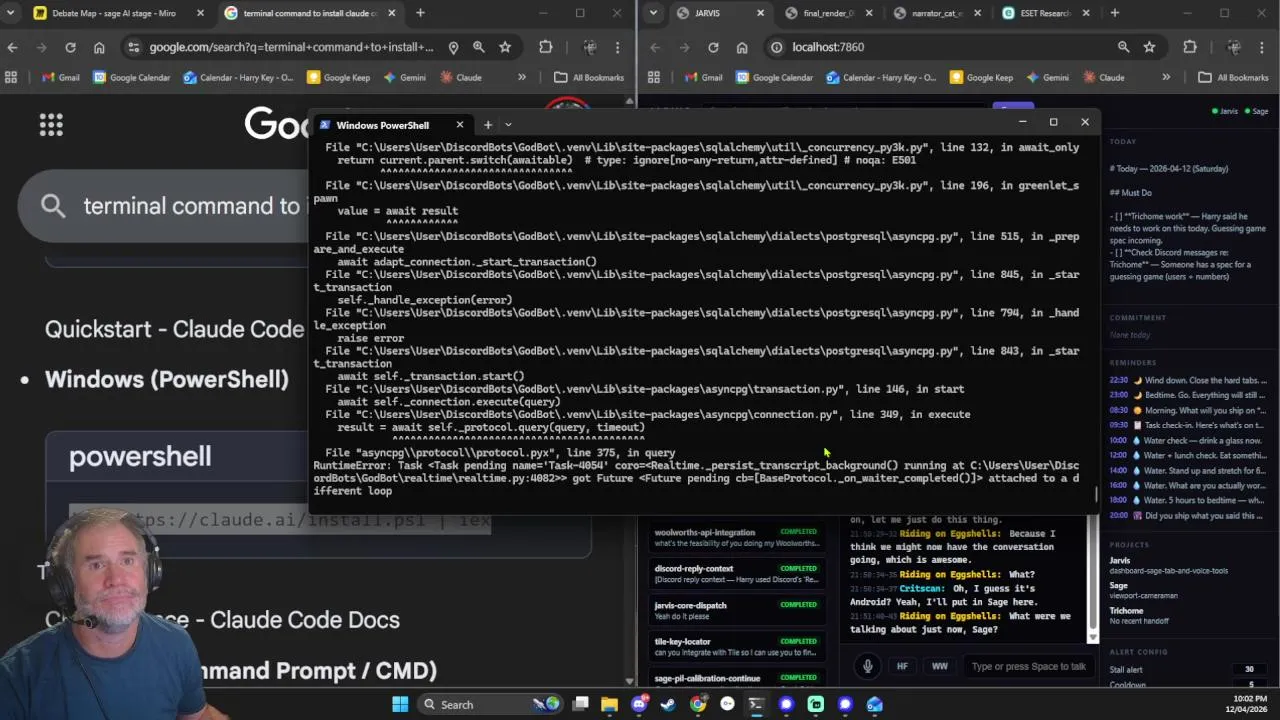The height and width of the screenshot is (720, 1280).
Task: Click zoom magnifier in right address bar
Action: [1123, 47]
